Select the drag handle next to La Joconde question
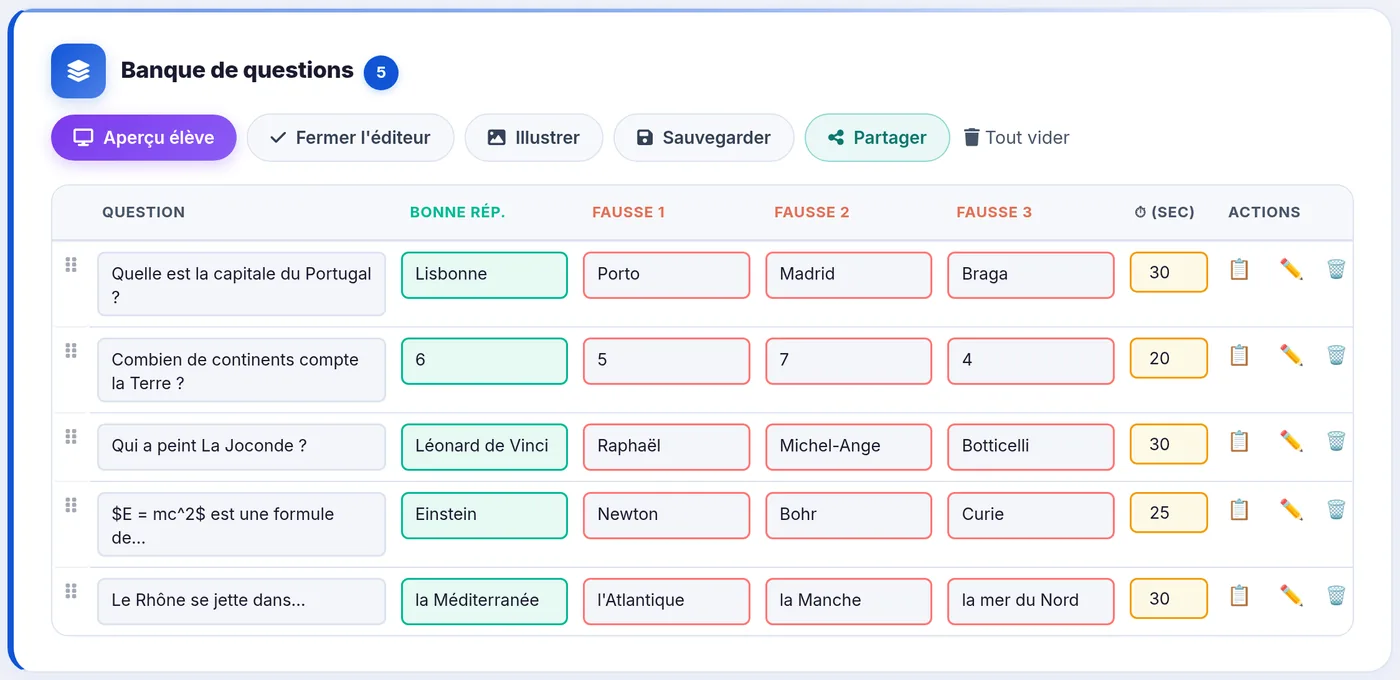The height and width of the screenshot is (680, 1400). [71, 436]
